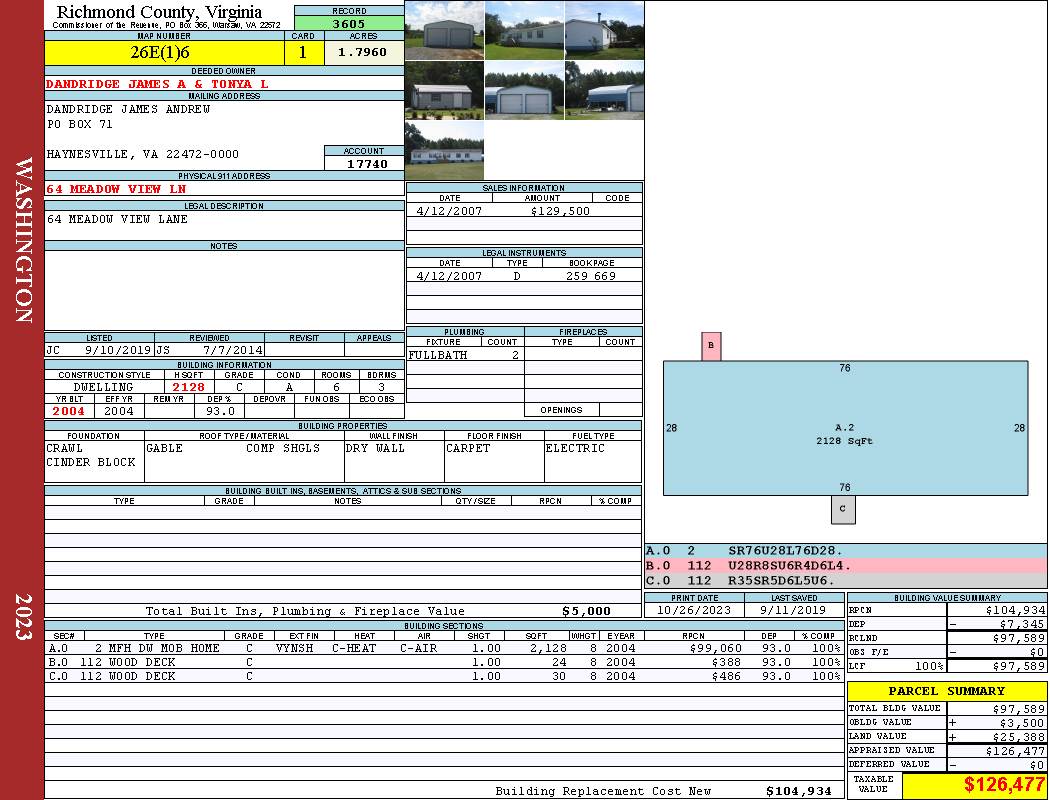The image size is (1050, 800).
Task: Click the physical address 64 MEADOW VIEW LN
Action: pos(116,188)
